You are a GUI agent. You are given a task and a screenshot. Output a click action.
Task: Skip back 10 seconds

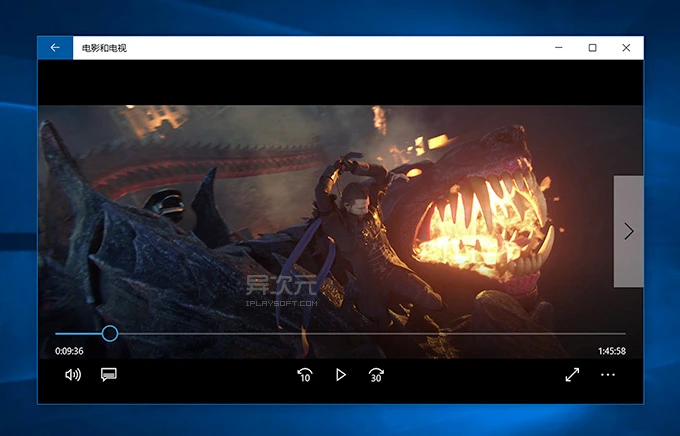coord(305,375)
